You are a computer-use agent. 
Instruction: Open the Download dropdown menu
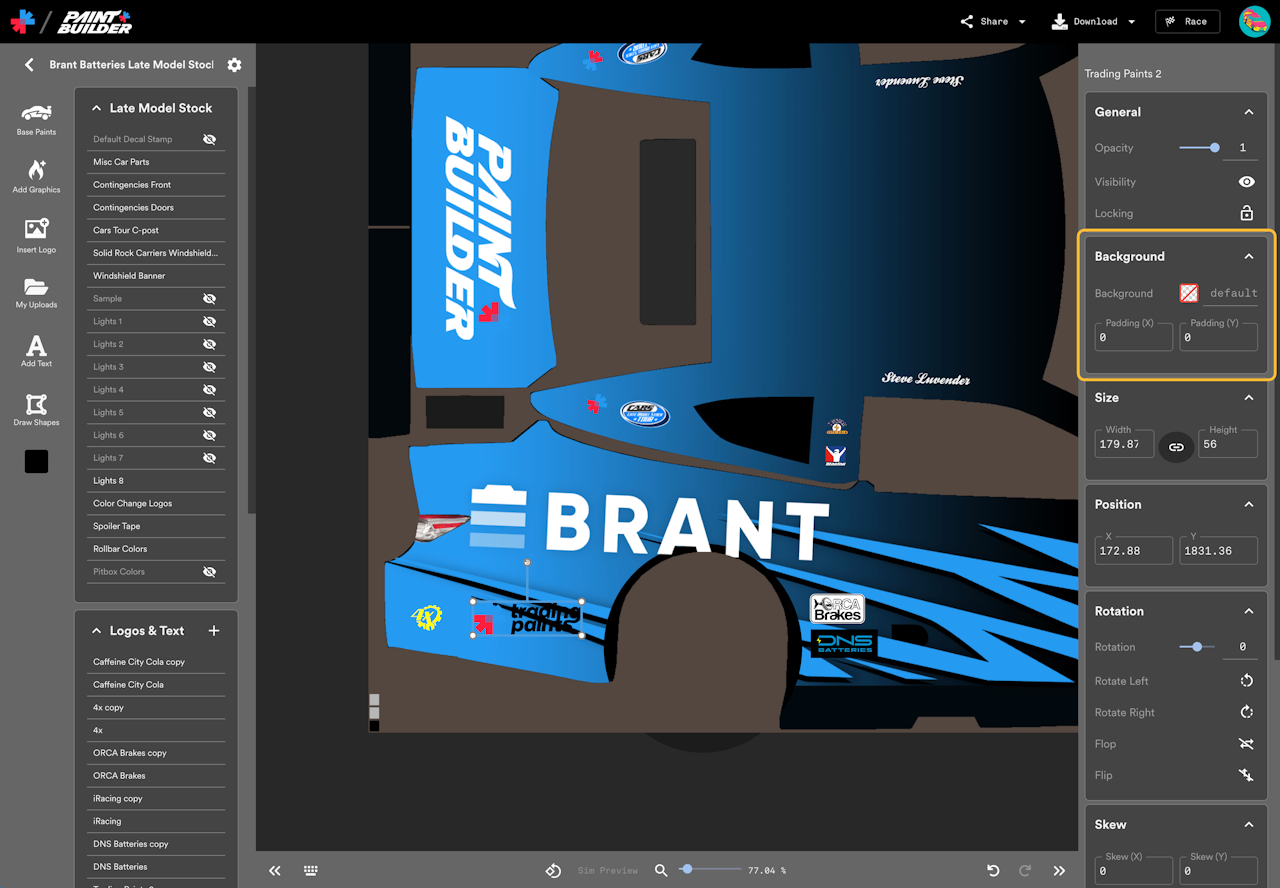pos(1094,21)
